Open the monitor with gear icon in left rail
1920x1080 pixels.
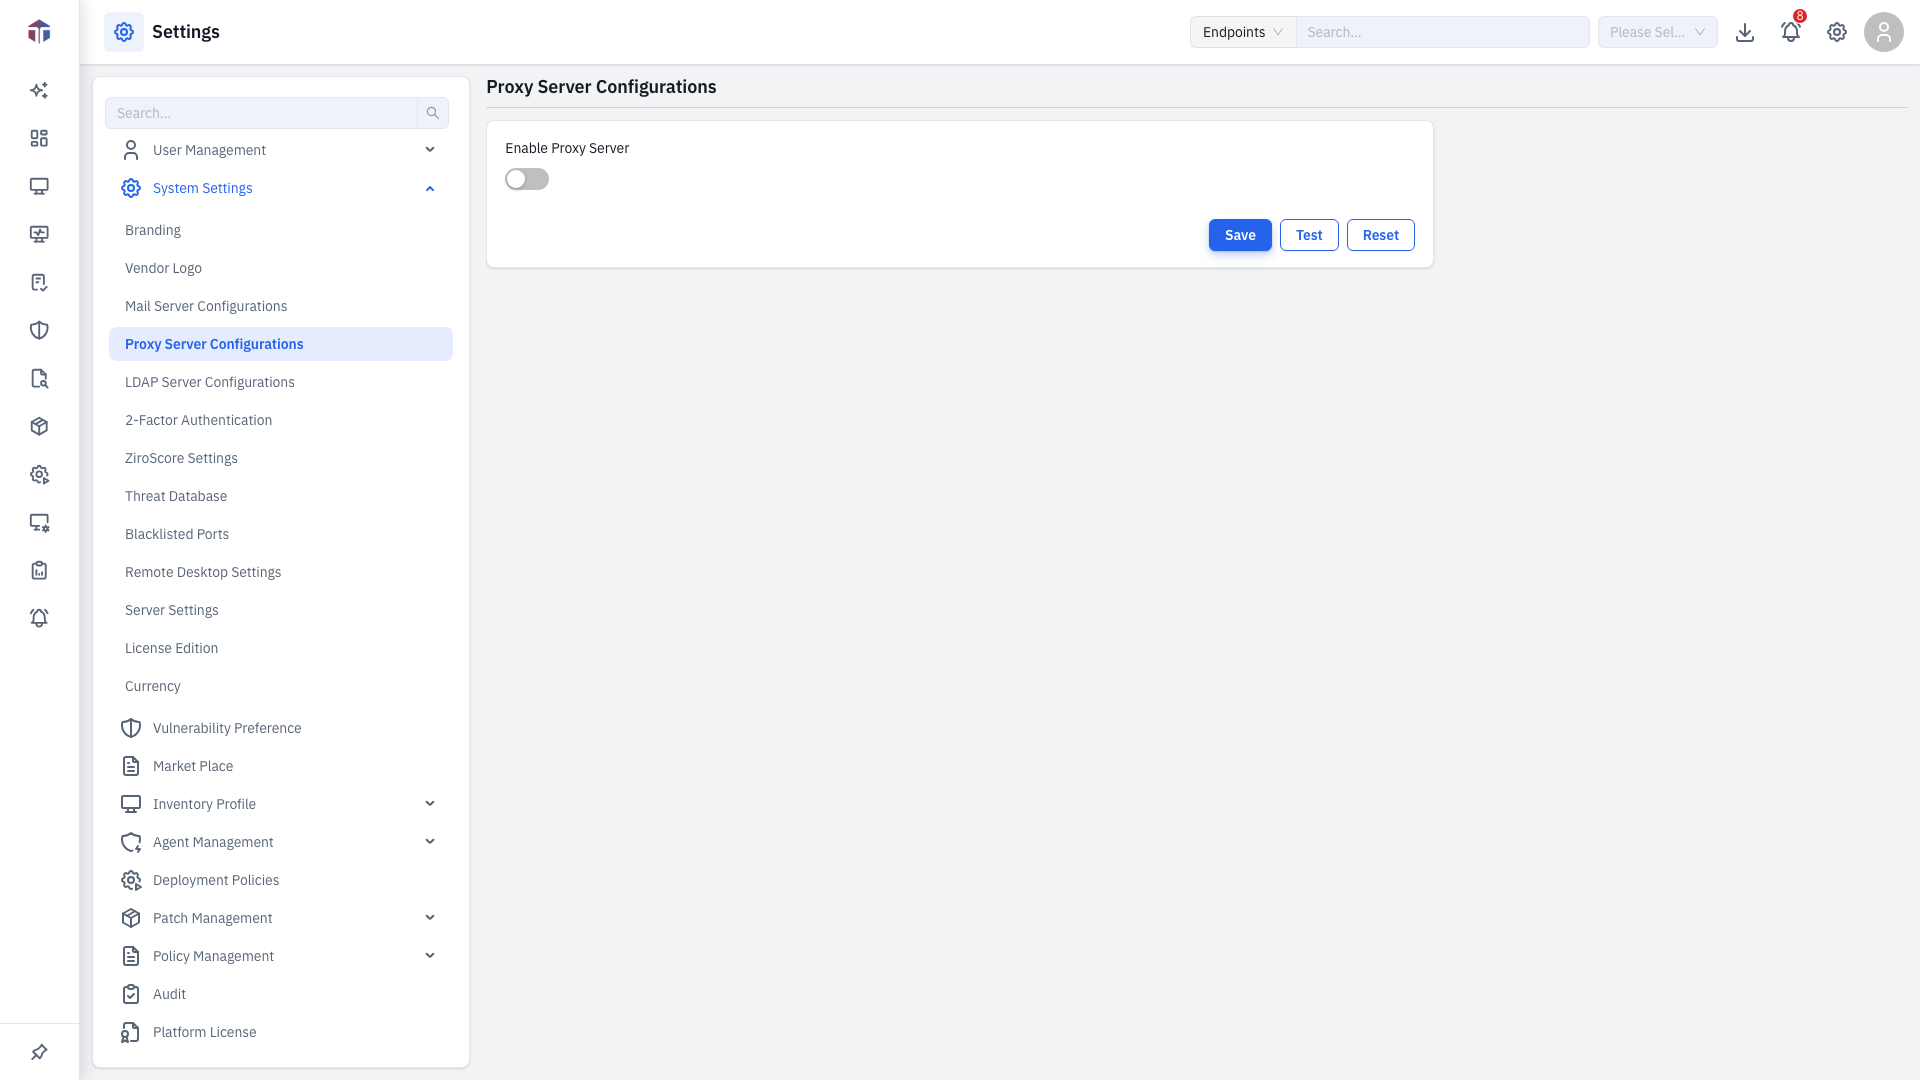click(x=39, y=522)
